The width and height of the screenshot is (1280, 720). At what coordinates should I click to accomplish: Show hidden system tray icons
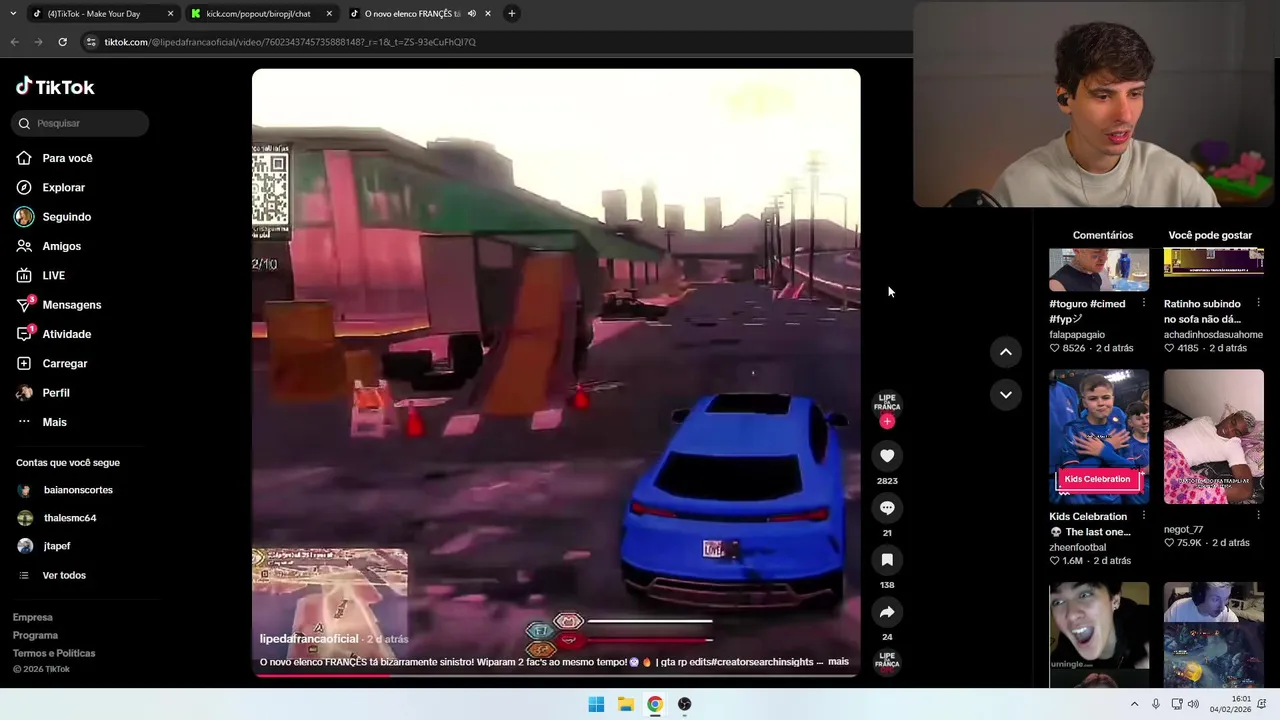click(x=1134, y=704)
